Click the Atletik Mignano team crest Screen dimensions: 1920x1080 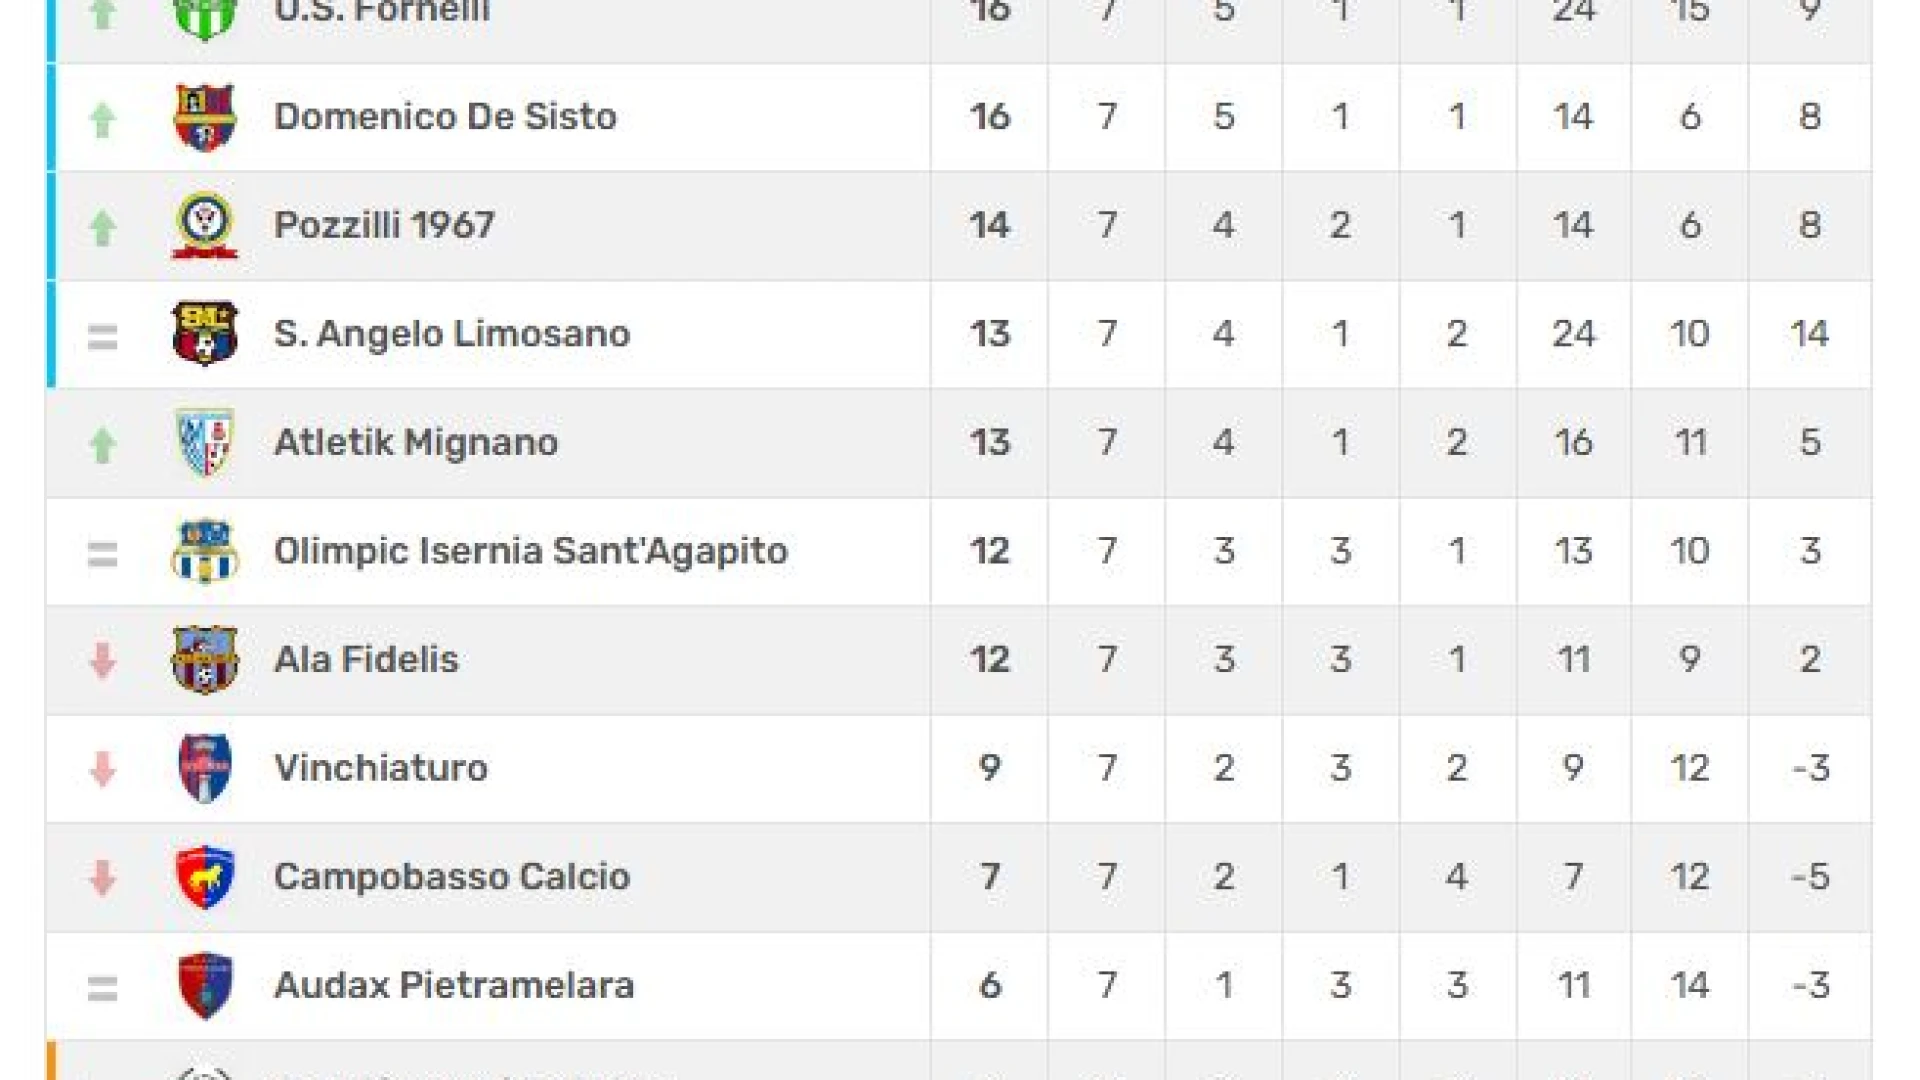(205, 442)
